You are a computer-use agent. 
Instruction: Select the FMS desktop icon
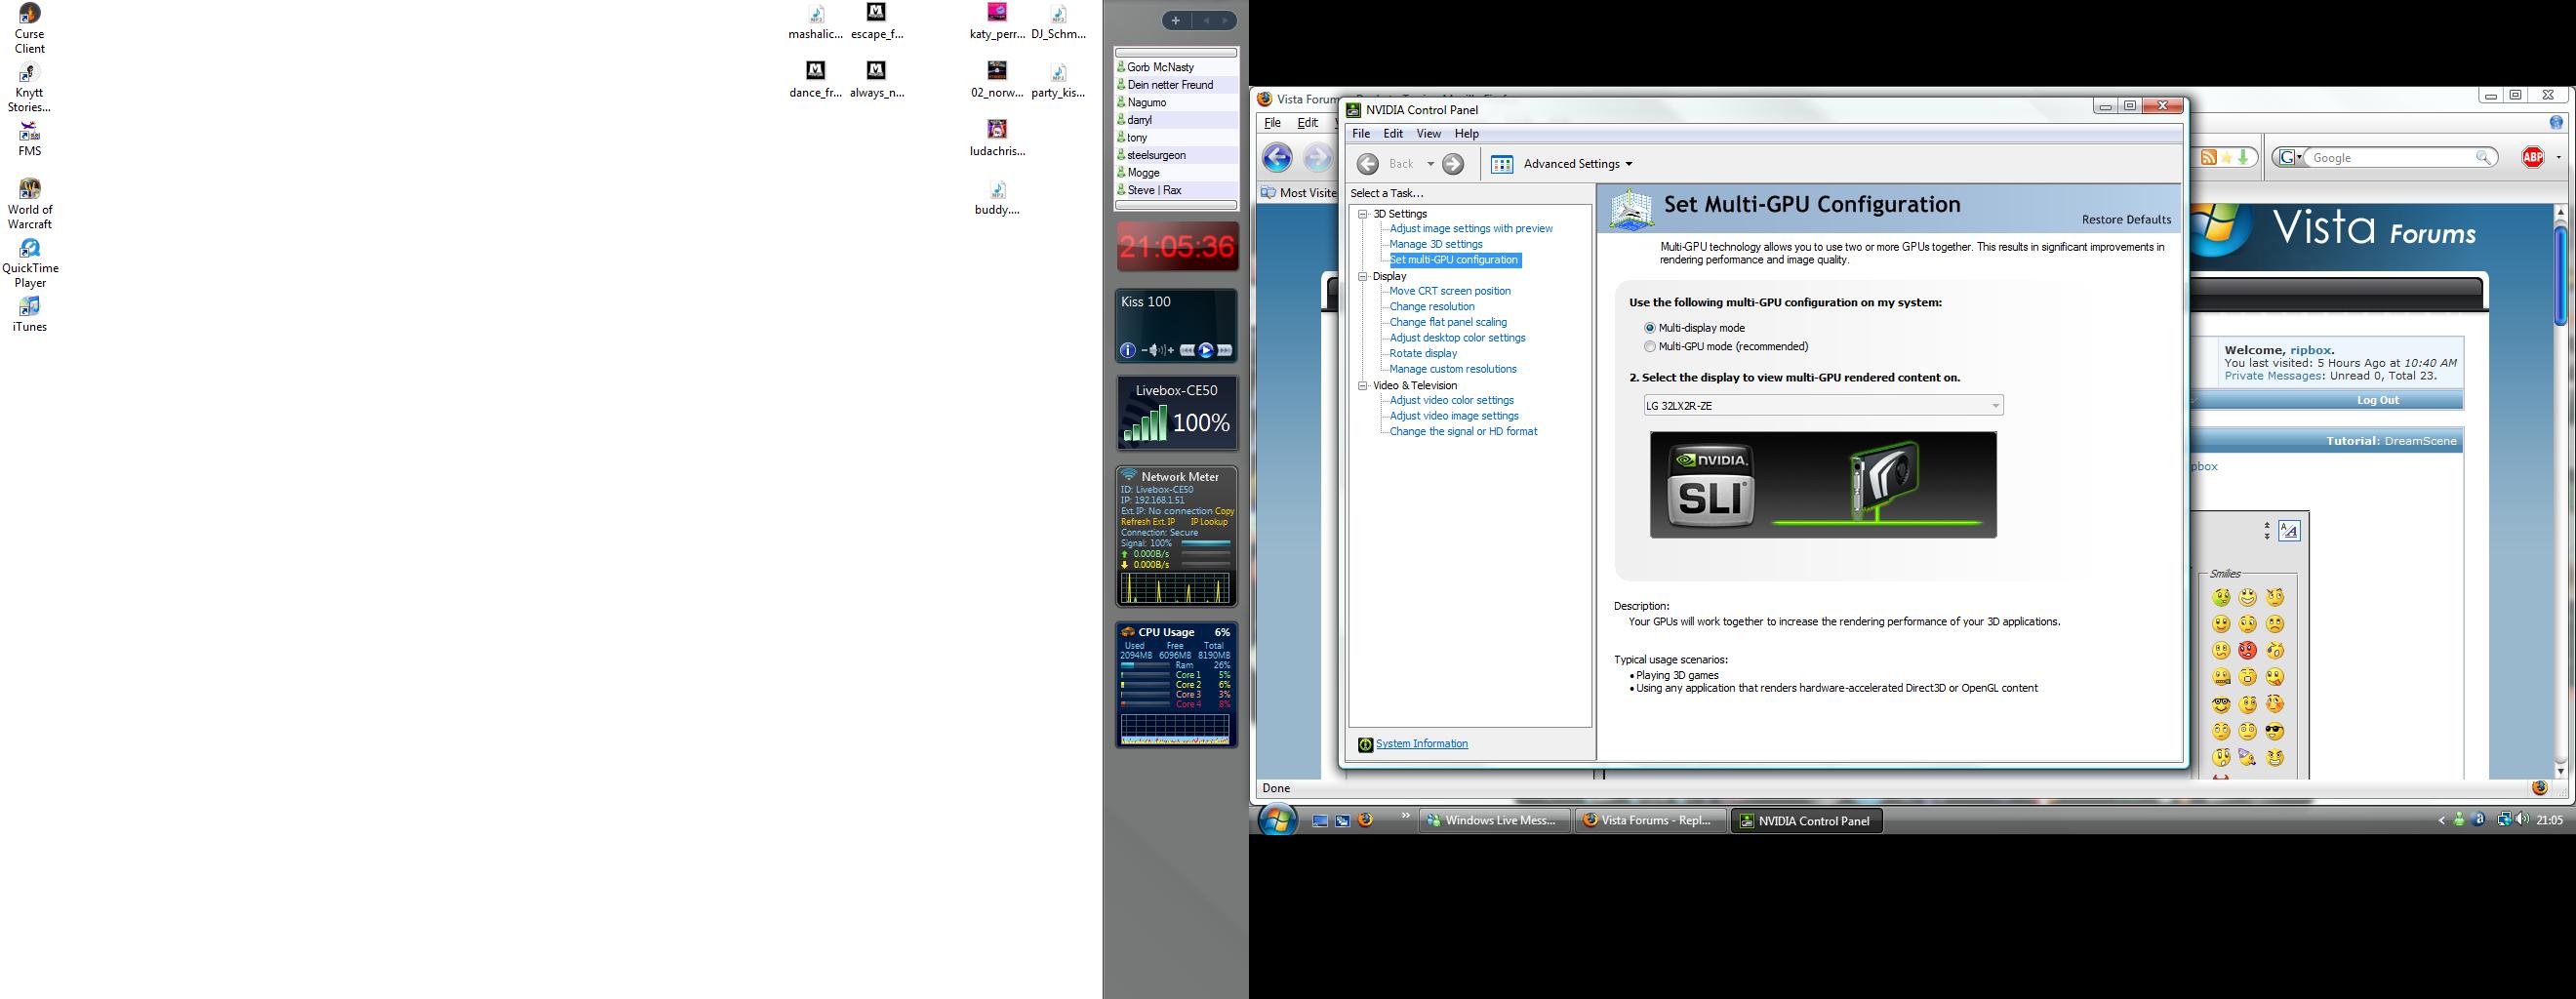[29, 138]
